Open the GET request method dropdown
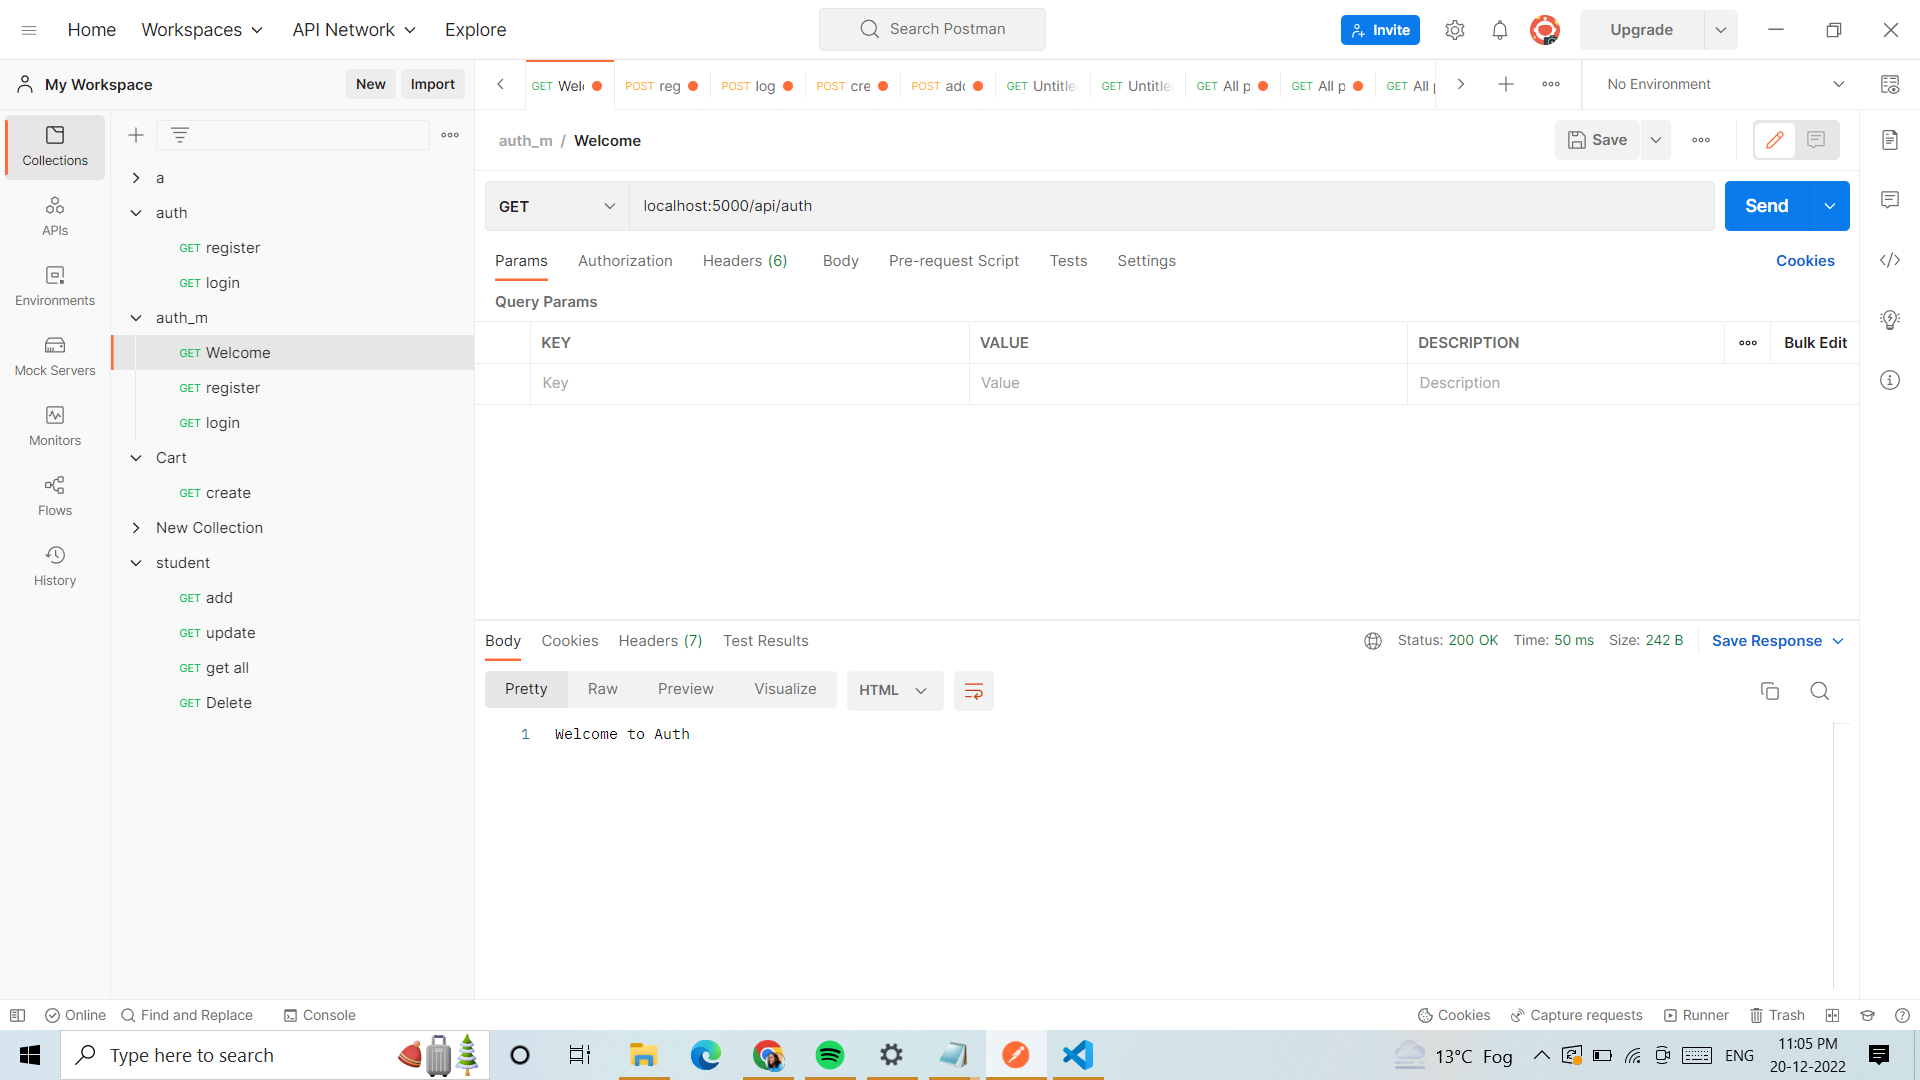 coord(555,206)
